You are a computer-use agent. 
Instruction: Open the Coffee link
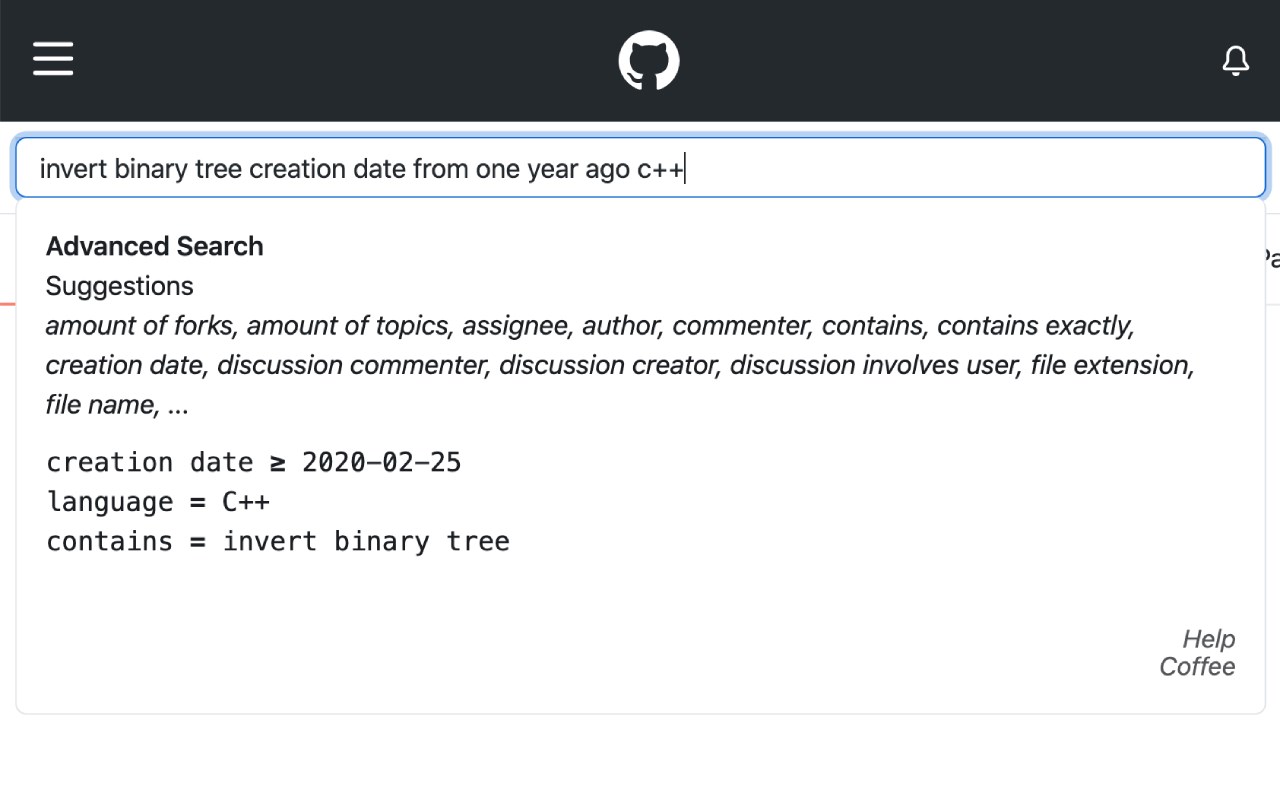click(x=1197, y=666)
